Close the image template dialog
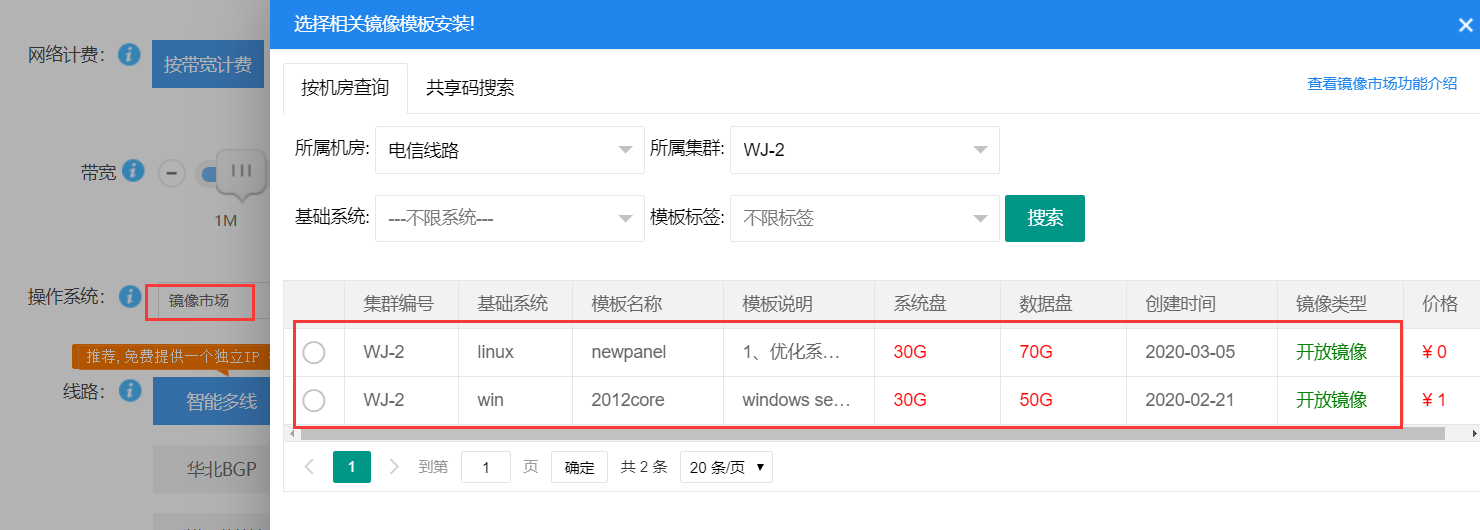This screenshot has height=530, width=1480. click(1465, 25)
